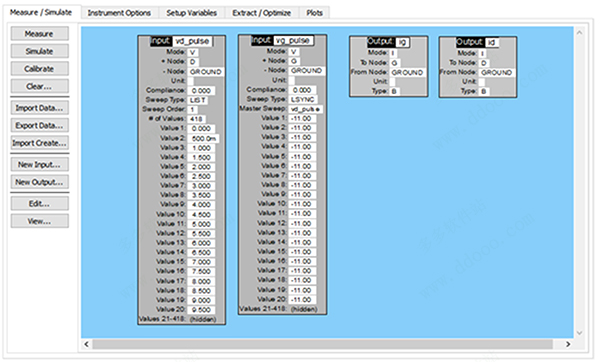The width and height of the screenshot is (600, 362).
Task: Click Sweep Type LIST field
Action: [198, 100]
